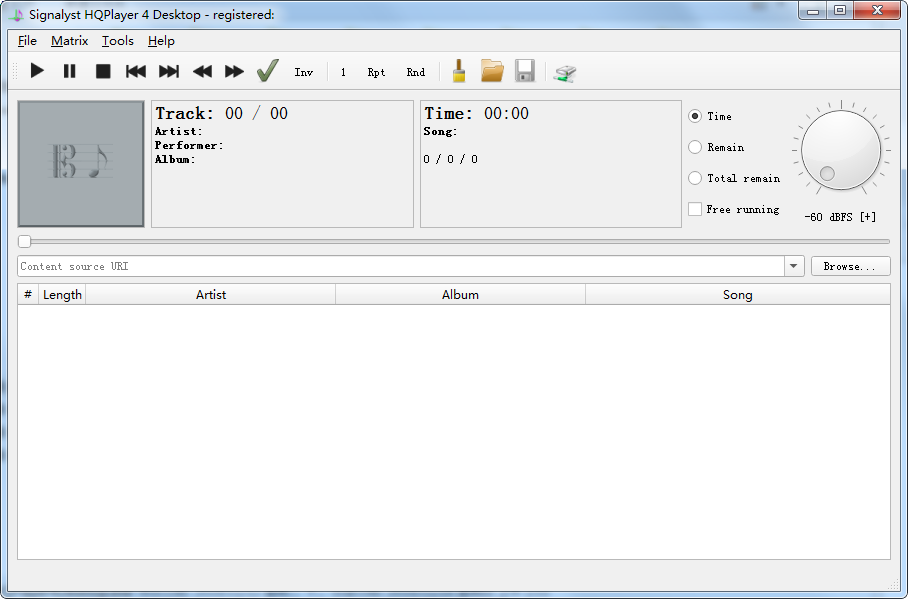Jump to the previous track
Image resolution: width=908 pixels, height=599 pixels.
pos(136,71)
